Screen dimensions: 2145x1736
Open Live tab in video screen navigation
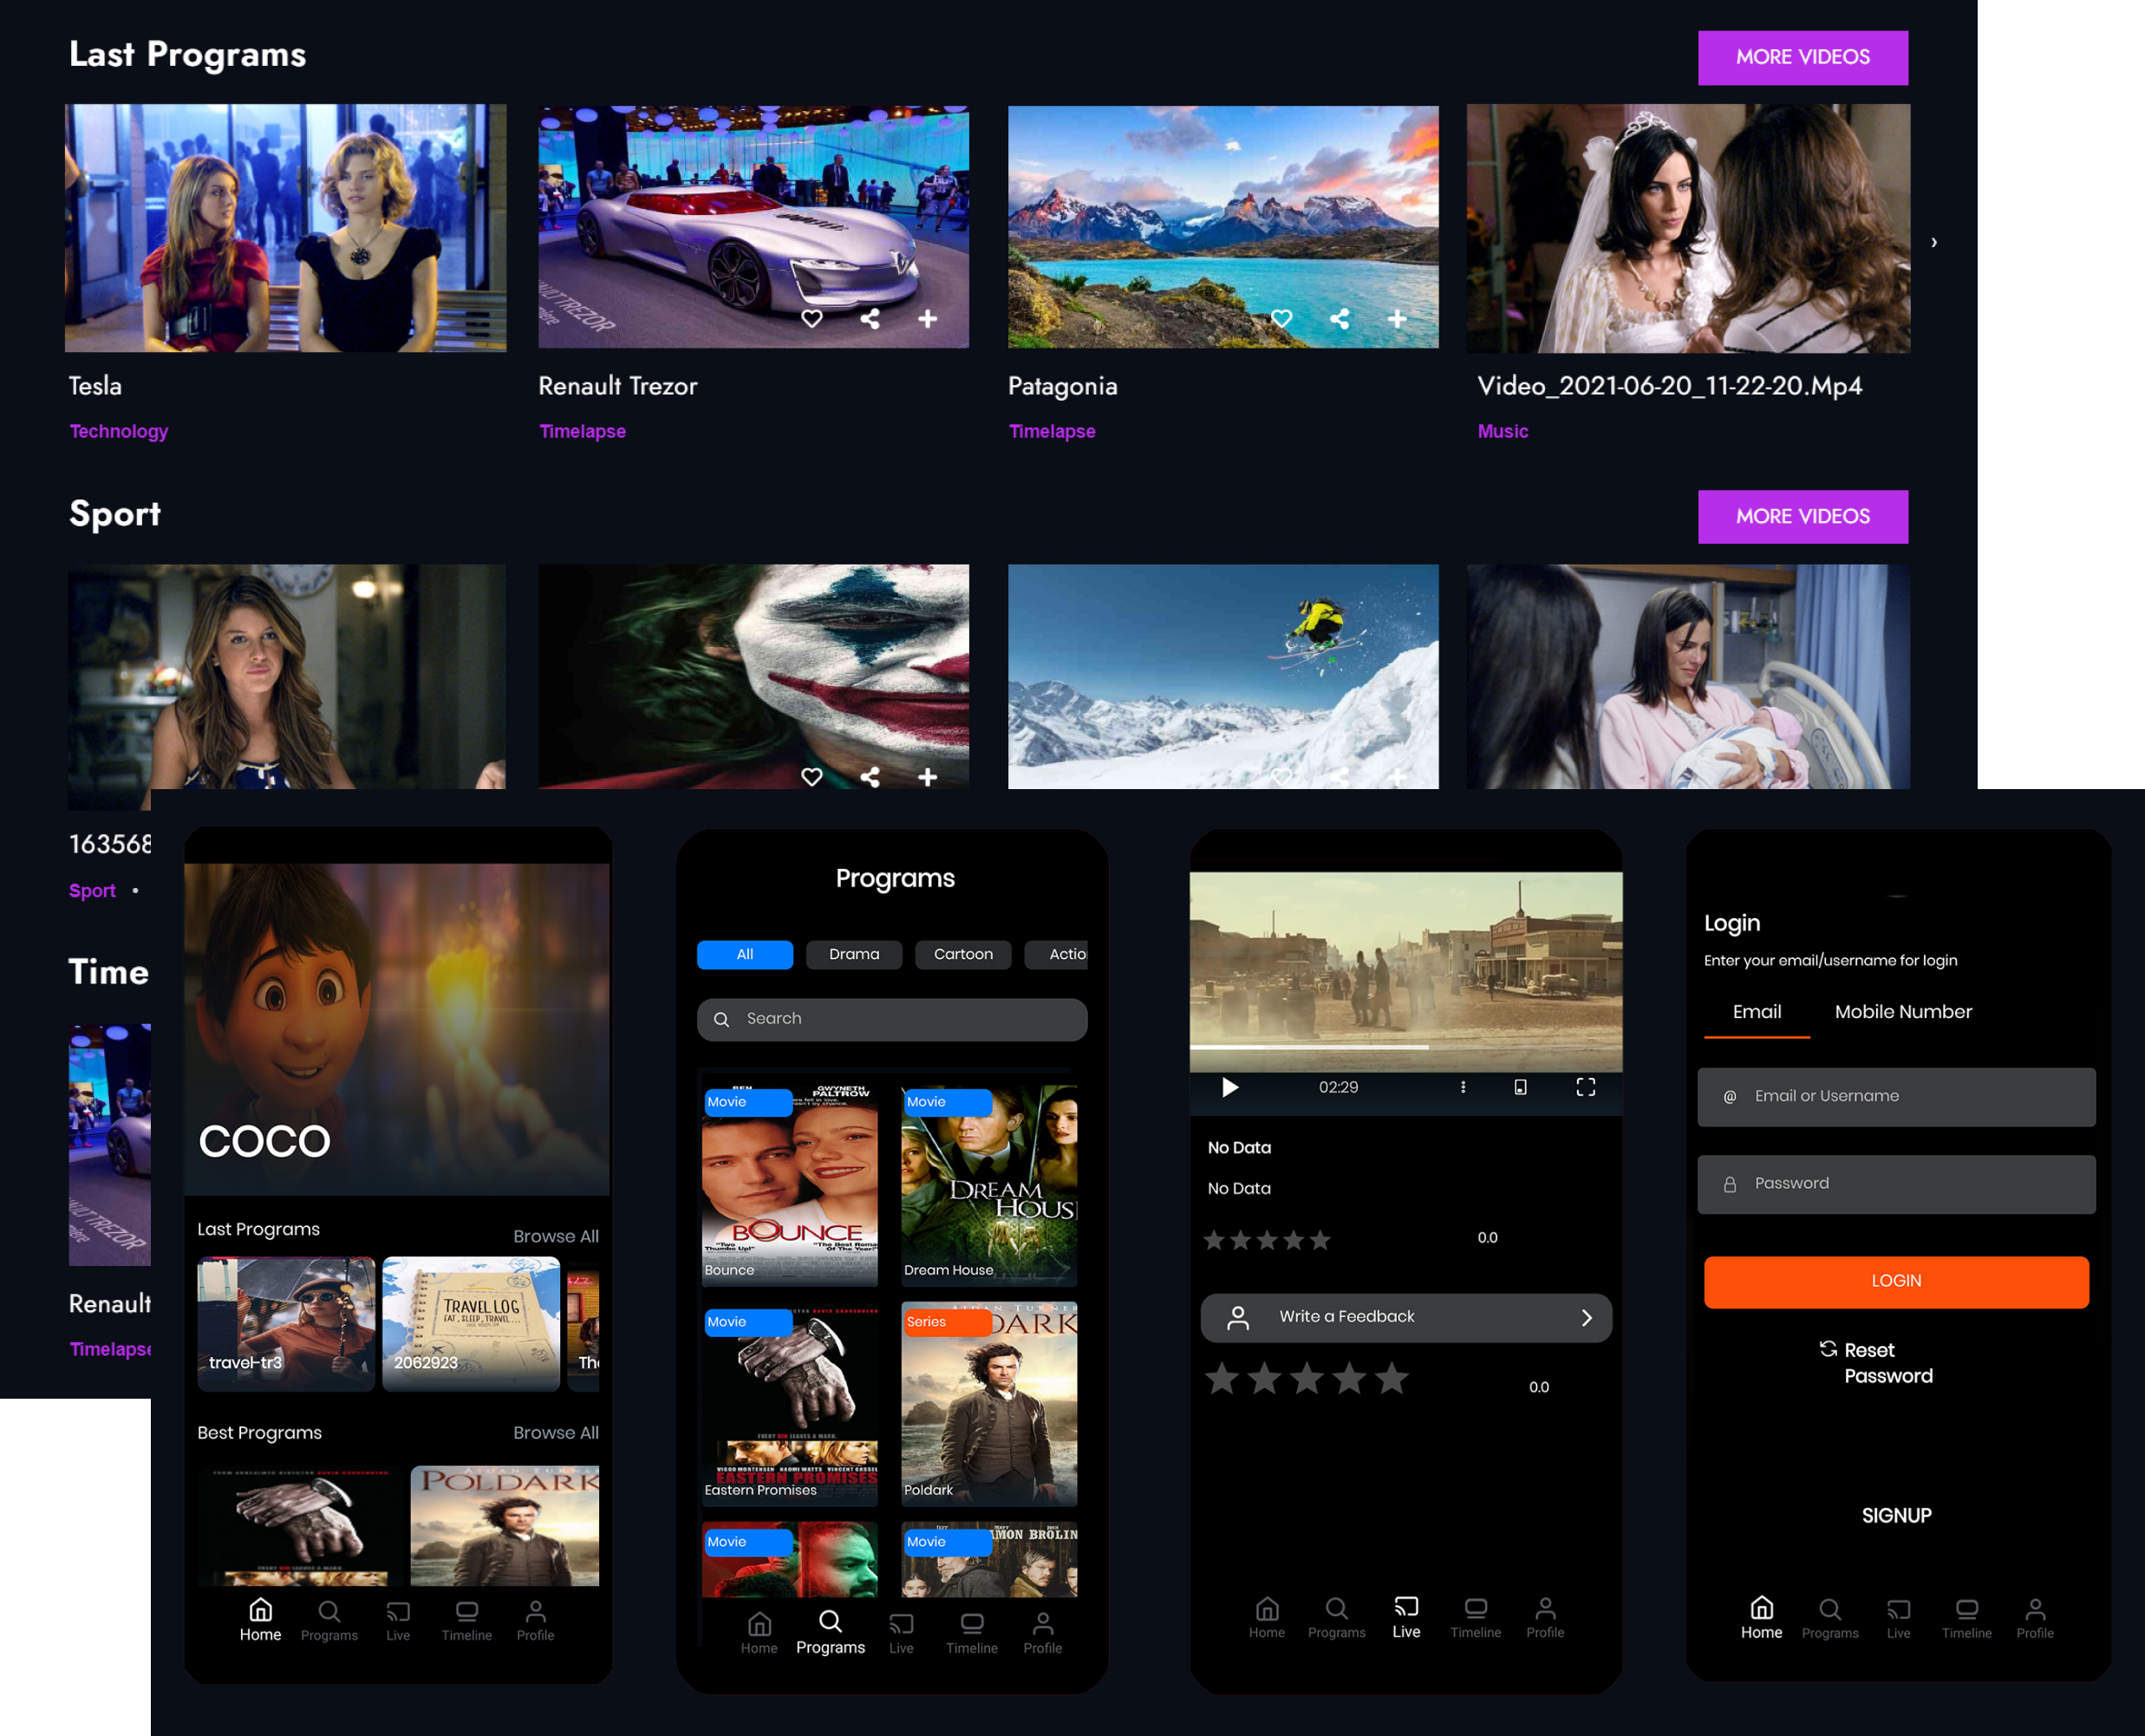tap(1406, 1617)
